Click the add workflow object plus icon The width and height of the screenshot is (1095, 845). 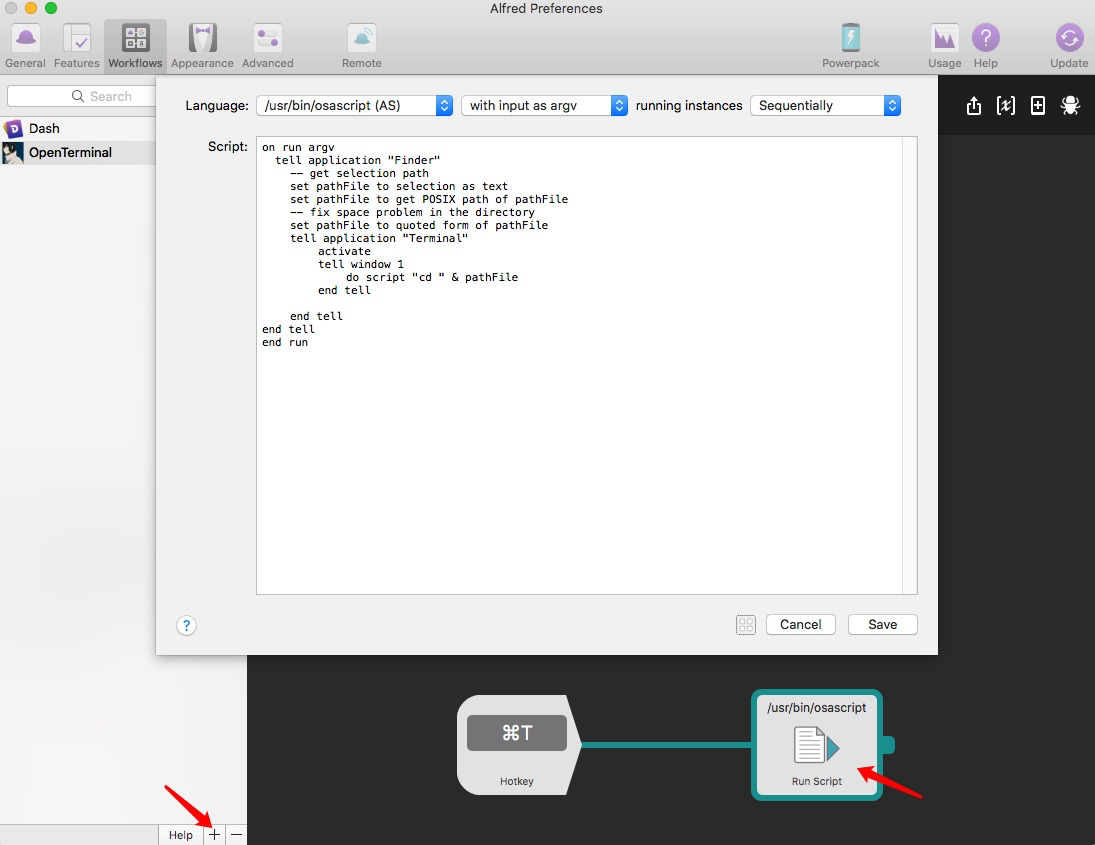[1038, 105]
